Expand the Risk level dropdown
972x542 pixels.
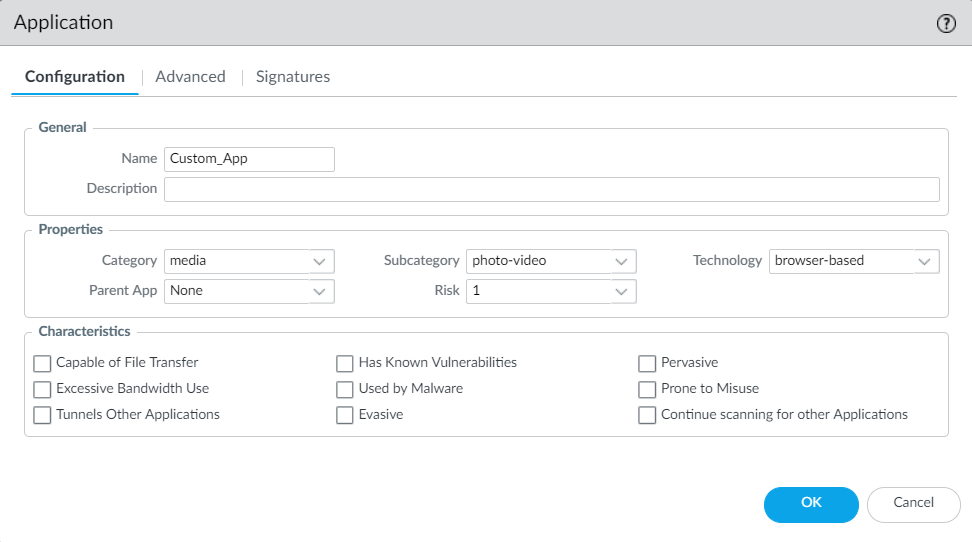click(551, 291)
